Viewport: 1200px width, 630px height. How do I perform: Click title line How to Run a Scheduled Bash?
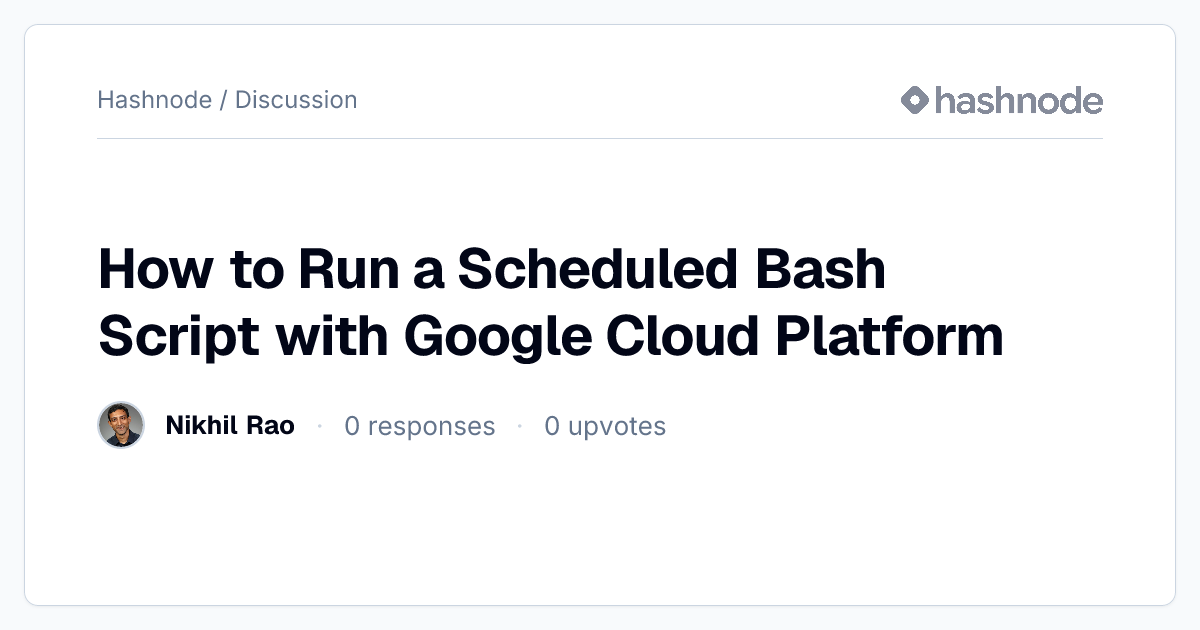coord(492,270)
